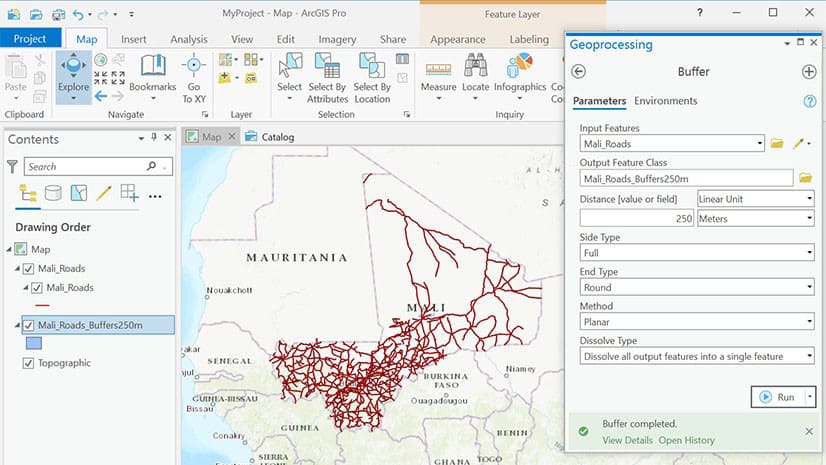
Task: Click the Geoprocessing plus add button
Action: tap(809, 72)
